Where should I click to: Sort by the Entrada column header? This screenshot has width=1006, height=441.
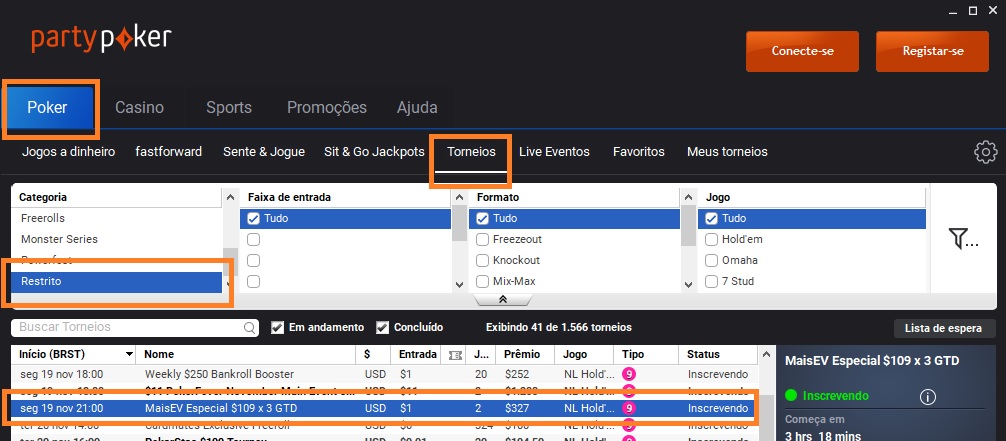[417, 354]
